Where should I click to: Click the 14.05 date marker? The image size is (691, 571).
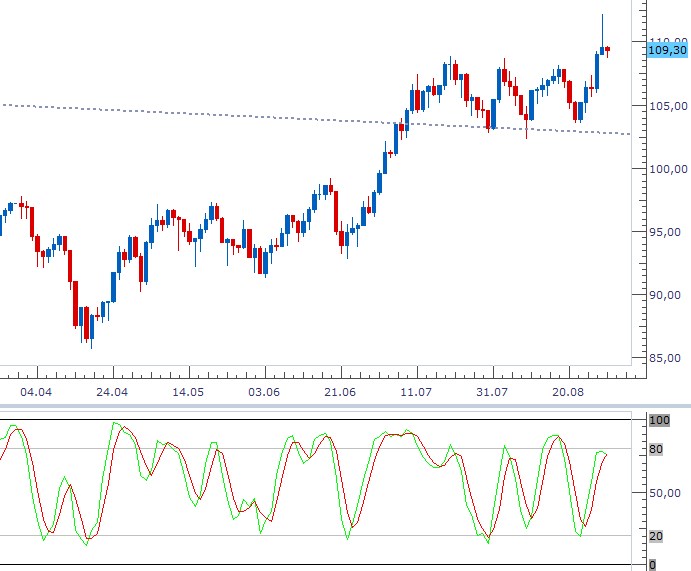coord(189,392)
